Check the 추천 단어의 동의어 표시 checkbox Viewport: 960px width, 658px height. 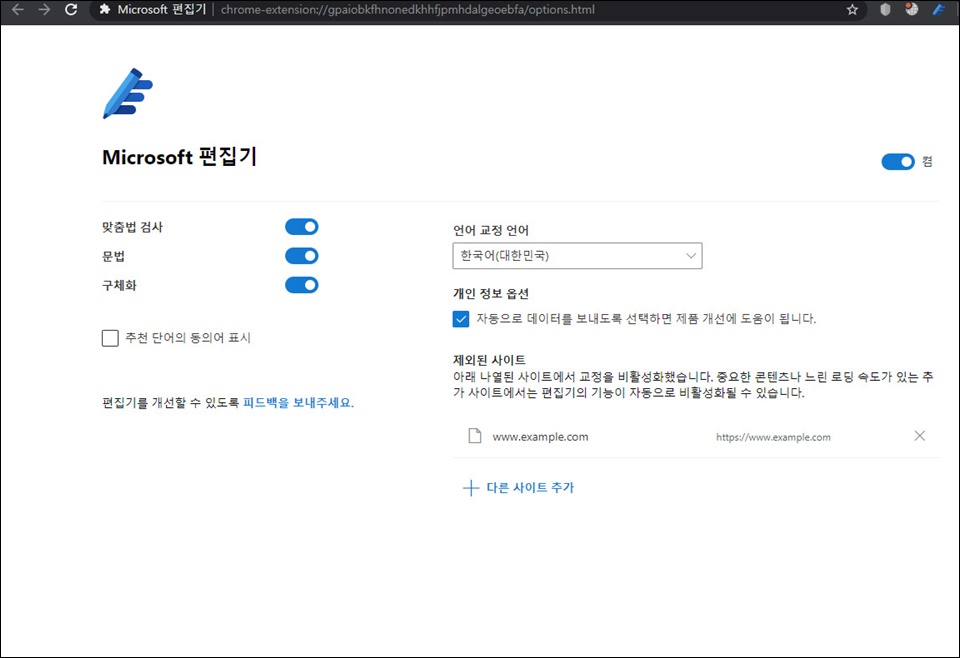pos(110,338)
